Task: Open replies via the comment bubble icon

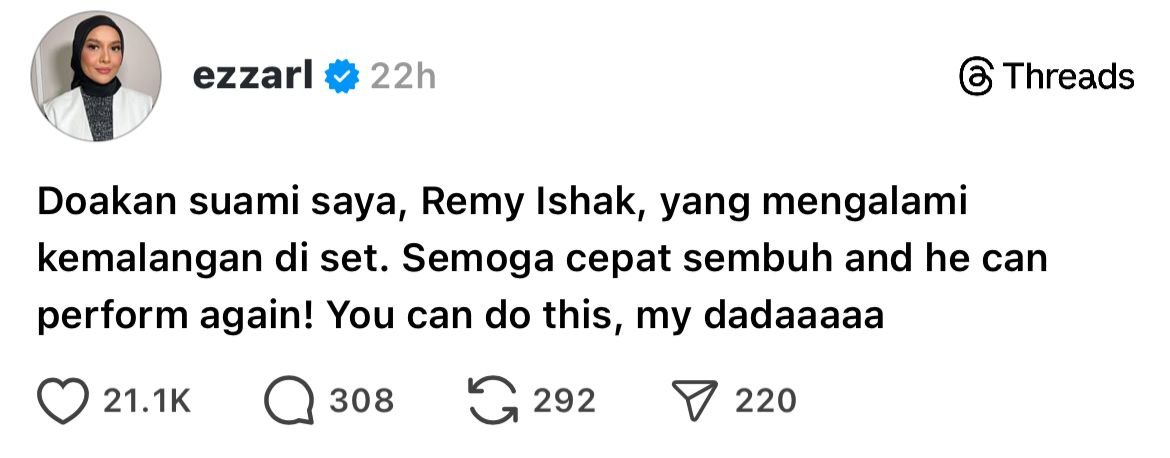Action: 288,400
